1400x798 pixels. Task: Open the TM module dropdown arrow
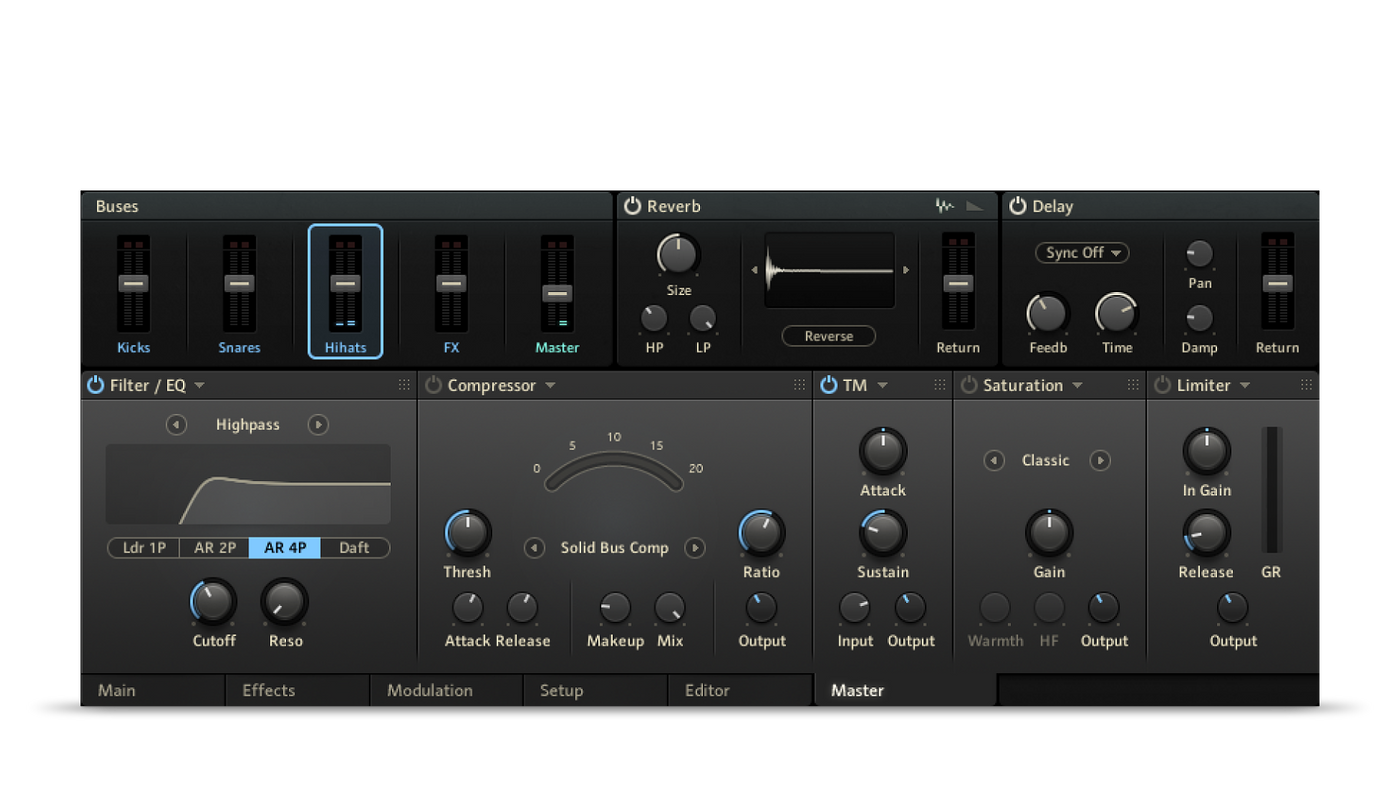tap(882, 386)
